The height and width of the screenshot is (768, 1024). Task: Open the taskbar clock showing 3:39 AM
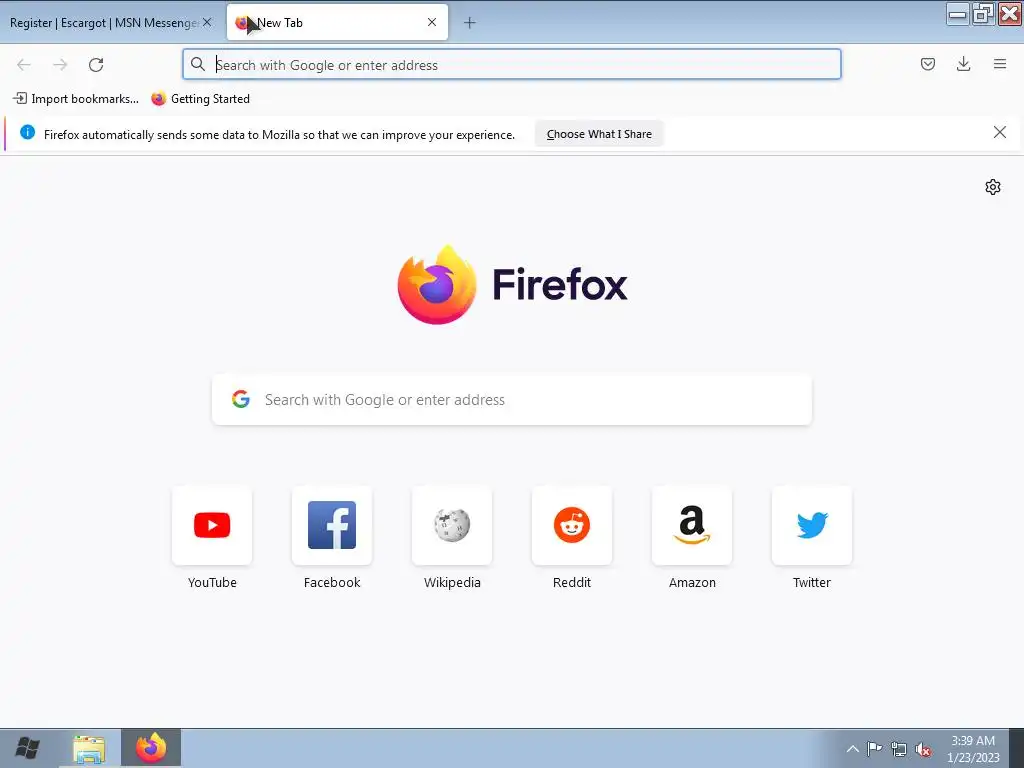coord(973,749)
